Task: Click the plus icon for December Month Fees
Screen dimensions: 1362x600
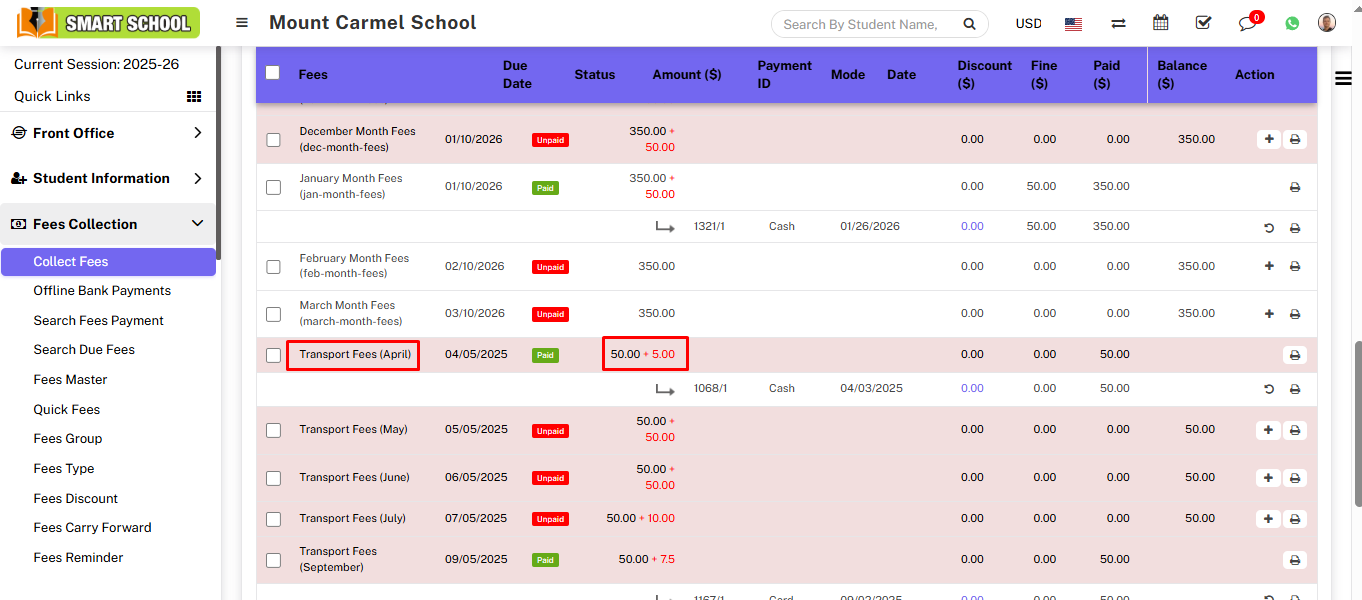Action: click(x=1268, y=139)
